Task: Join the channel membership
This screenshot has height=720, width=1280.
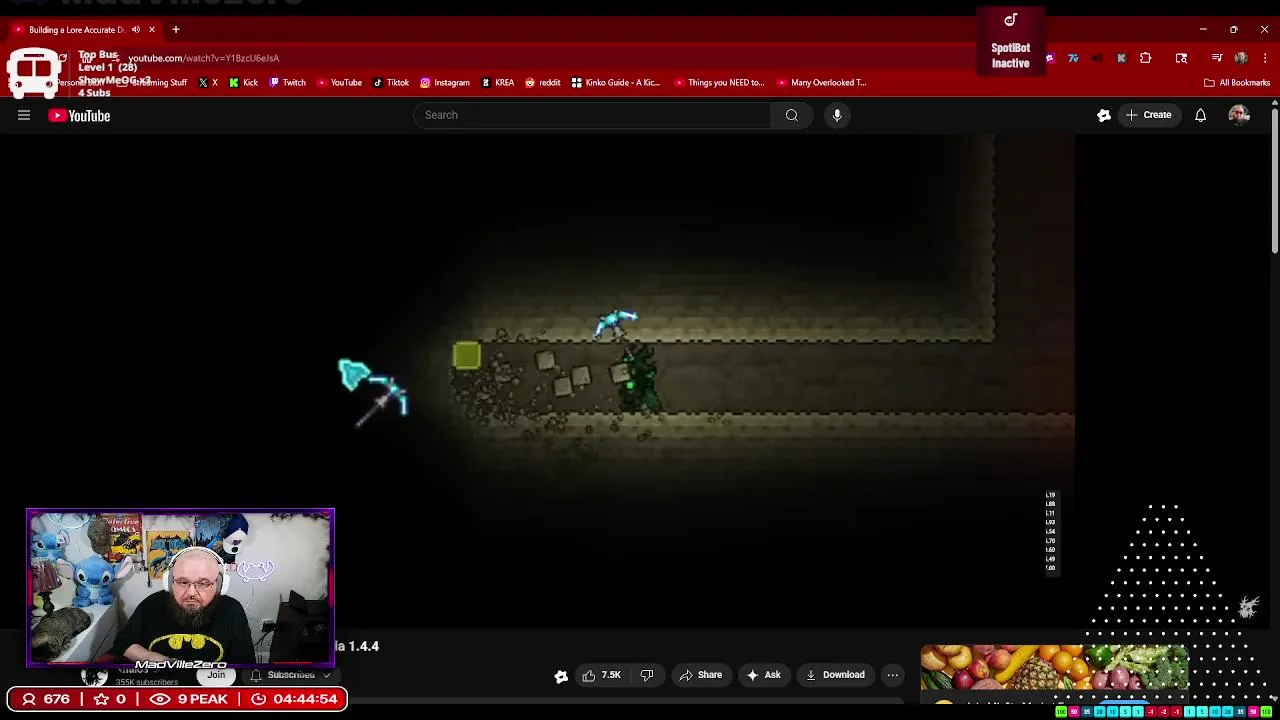Action: tap(216, 675)
